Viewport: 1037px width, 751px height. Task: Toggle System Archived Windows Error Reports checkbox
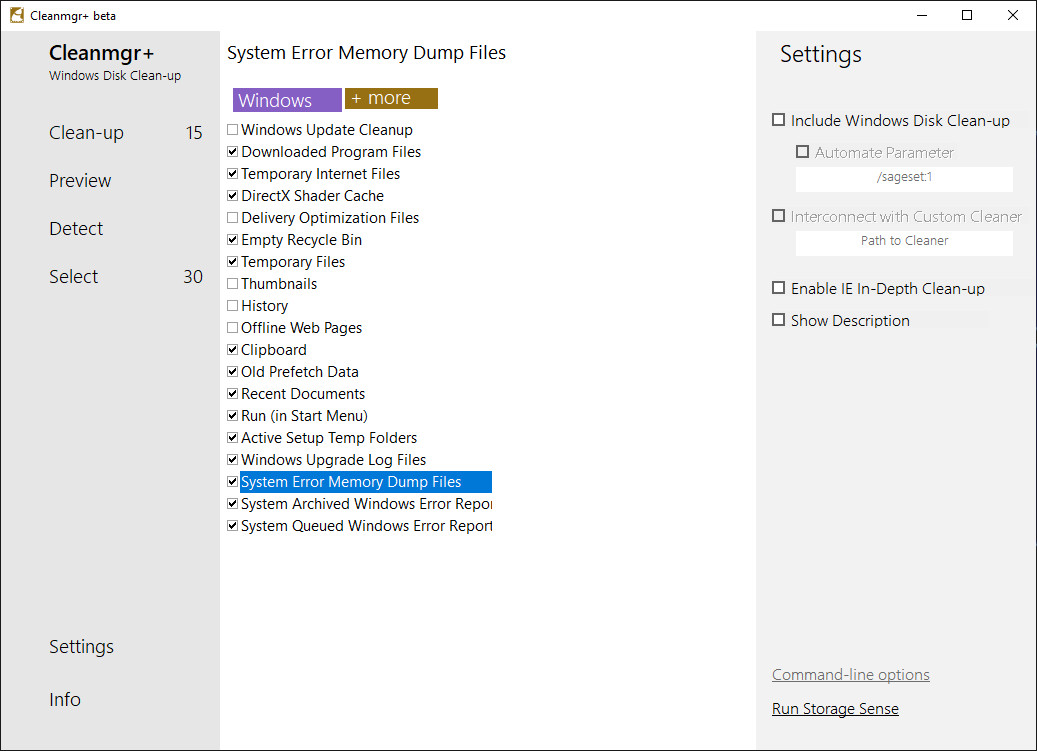(232, 504)
